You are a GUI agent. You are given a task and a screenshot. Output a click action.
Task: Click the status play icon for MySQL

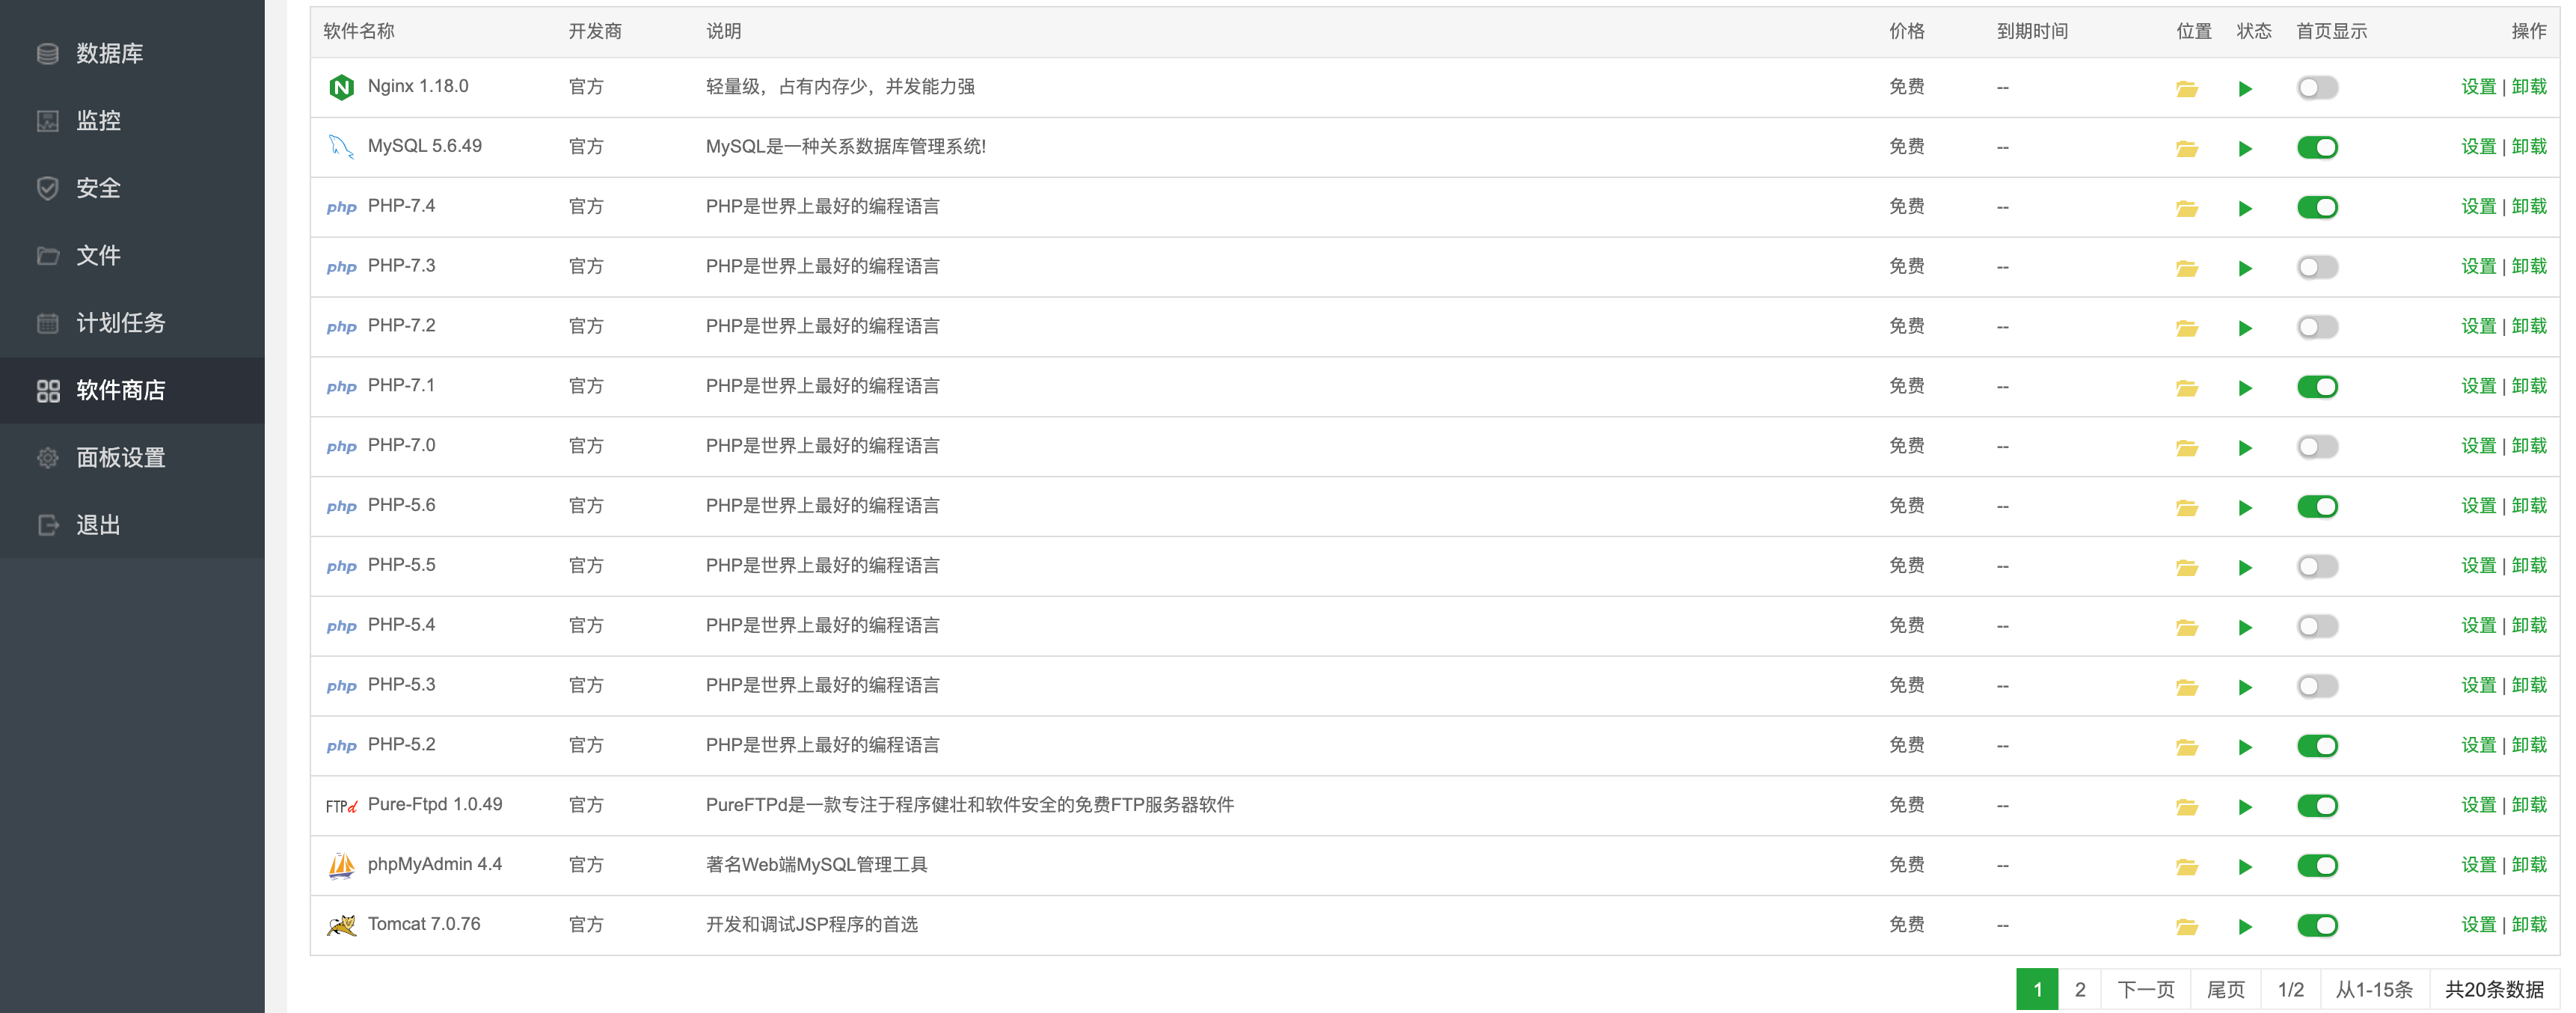pos(2245,149)
